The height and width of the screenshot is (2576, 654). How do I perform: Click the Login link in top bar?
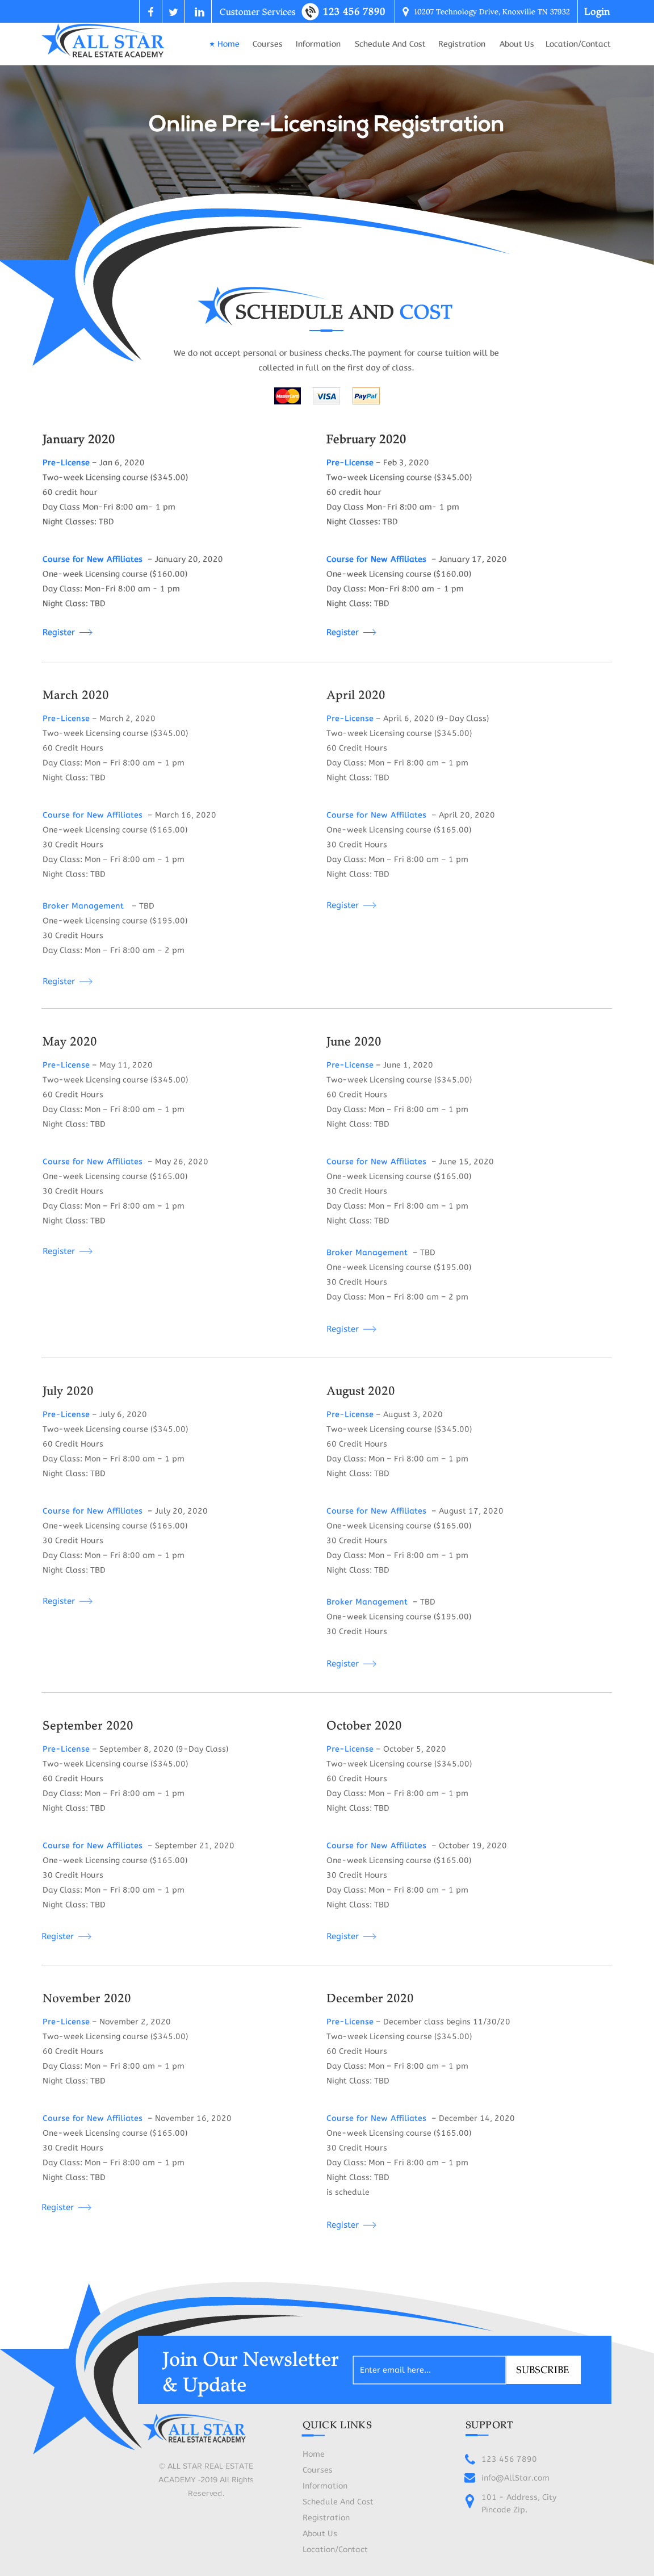click(597, 12)
